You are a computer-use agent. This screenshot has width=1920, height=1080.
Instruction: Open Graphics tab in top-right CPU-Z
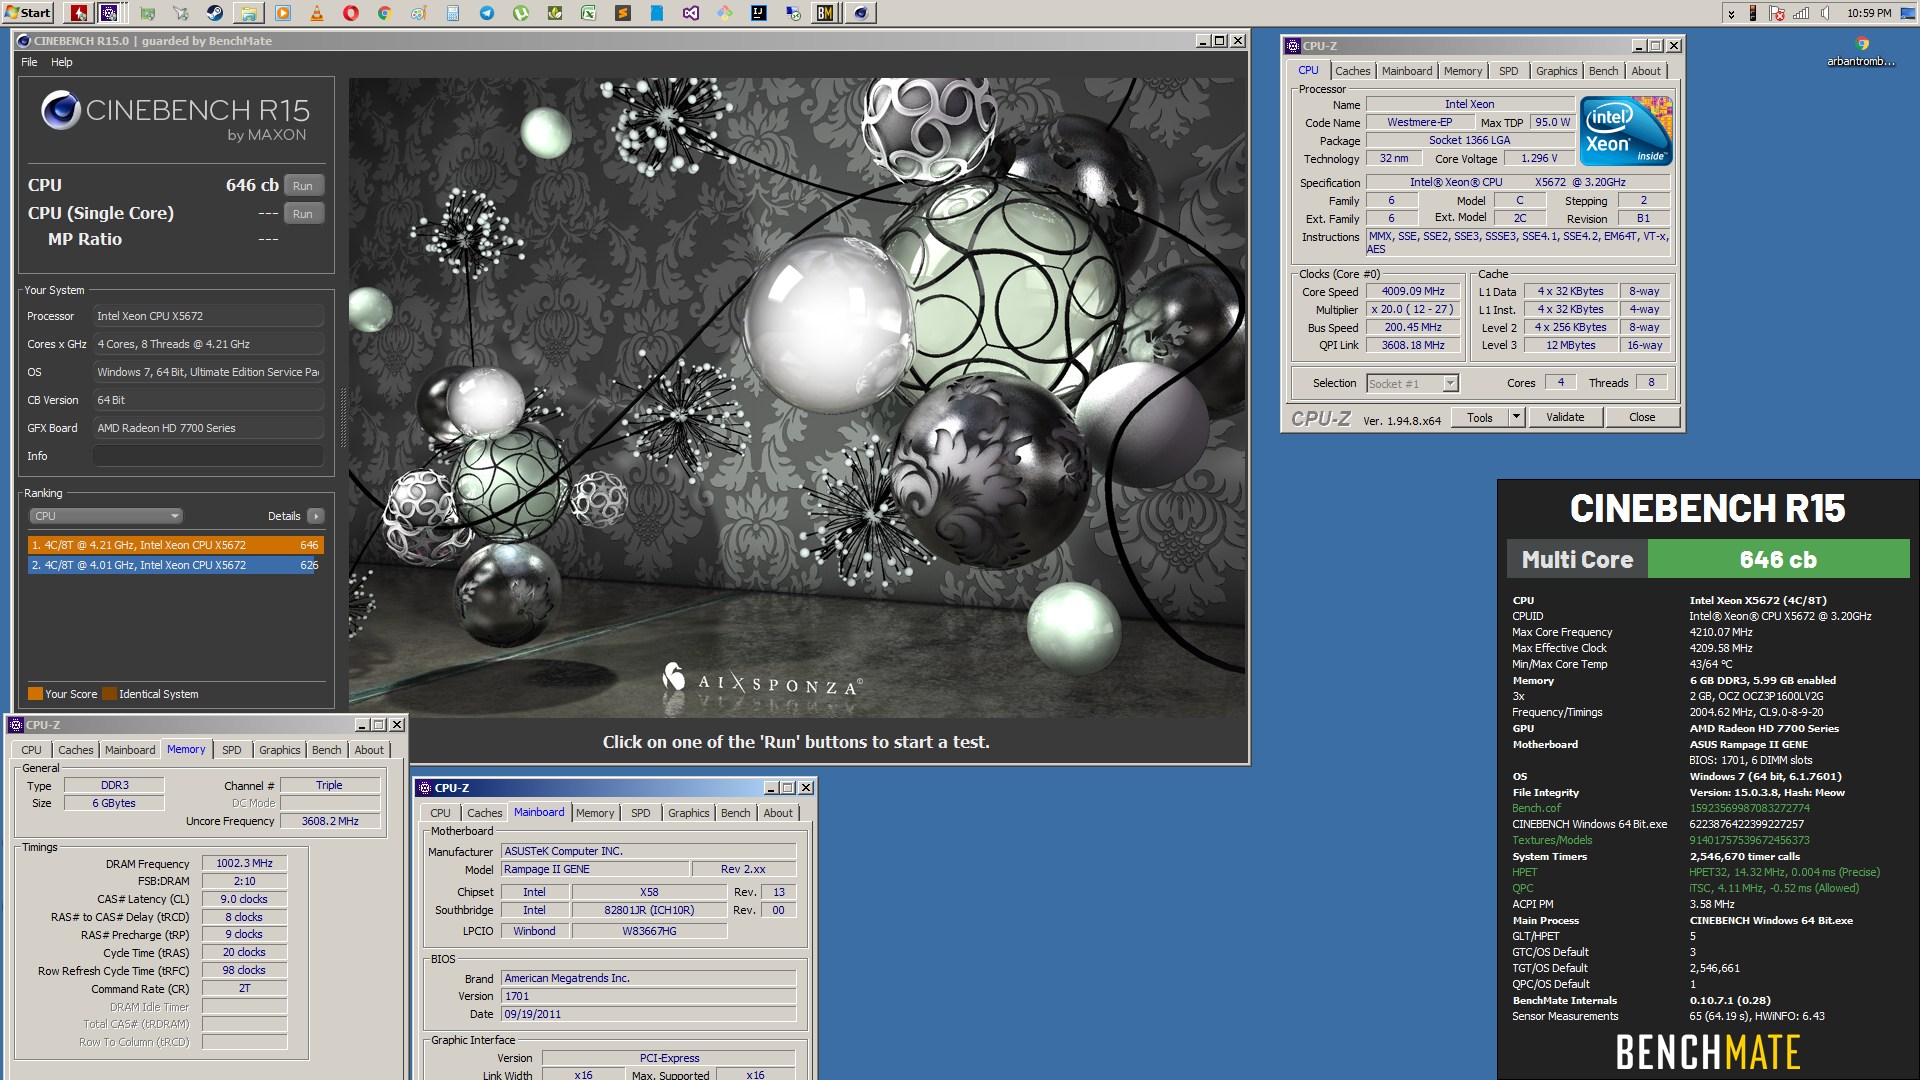click(x=1556, y=71)
